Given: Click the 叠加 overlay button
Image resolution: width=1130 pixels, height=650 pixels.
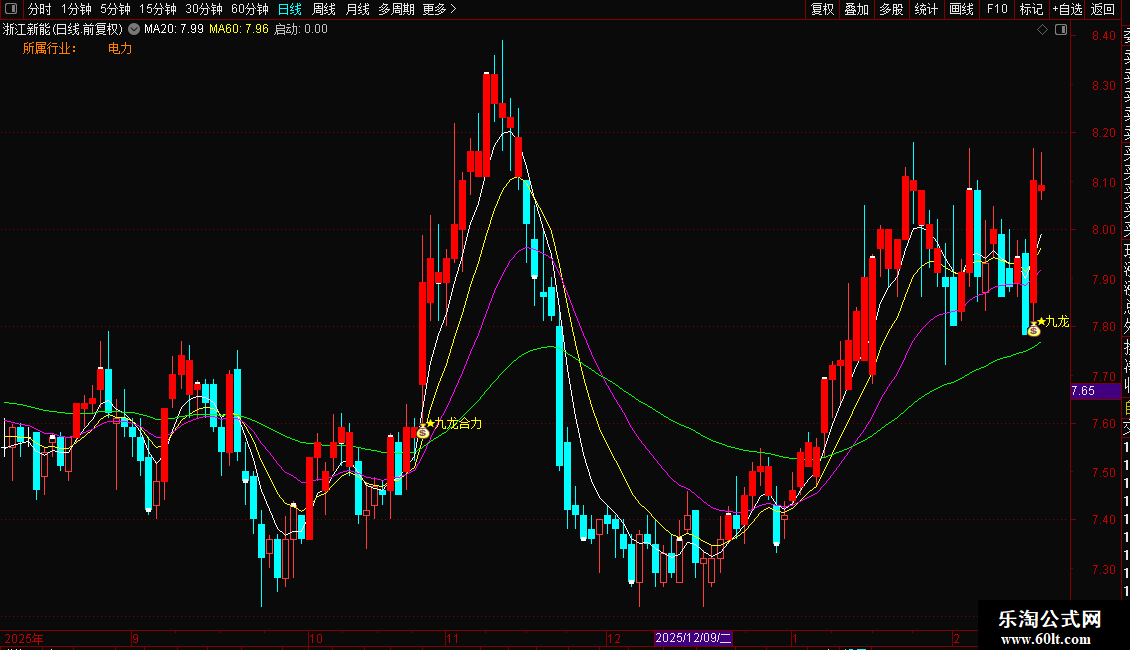Looking at the screenshot, I should click(x=857, y=9).
